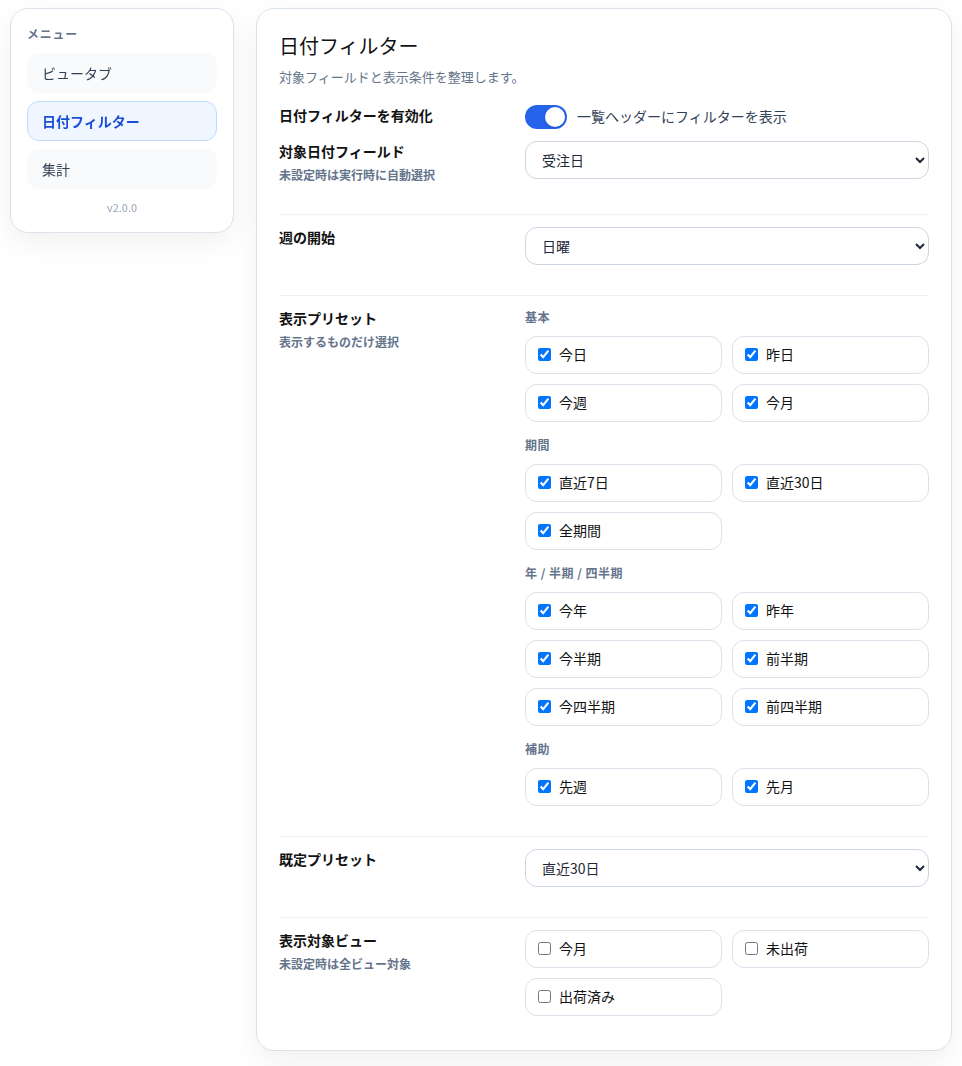Uncheck the 先週 preset checkbox
This screenshot has height=1066, width=962.
click(545, 787)
